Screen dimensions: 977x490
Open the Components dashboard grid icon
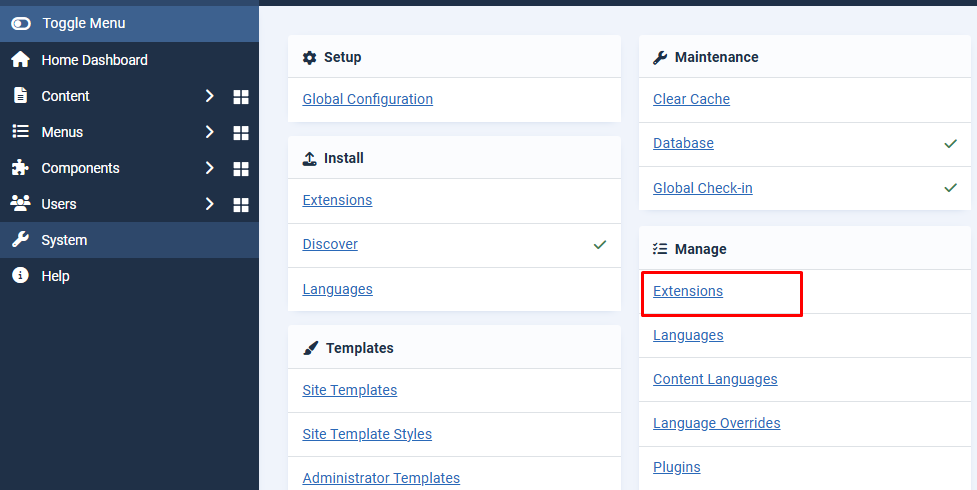240,169
